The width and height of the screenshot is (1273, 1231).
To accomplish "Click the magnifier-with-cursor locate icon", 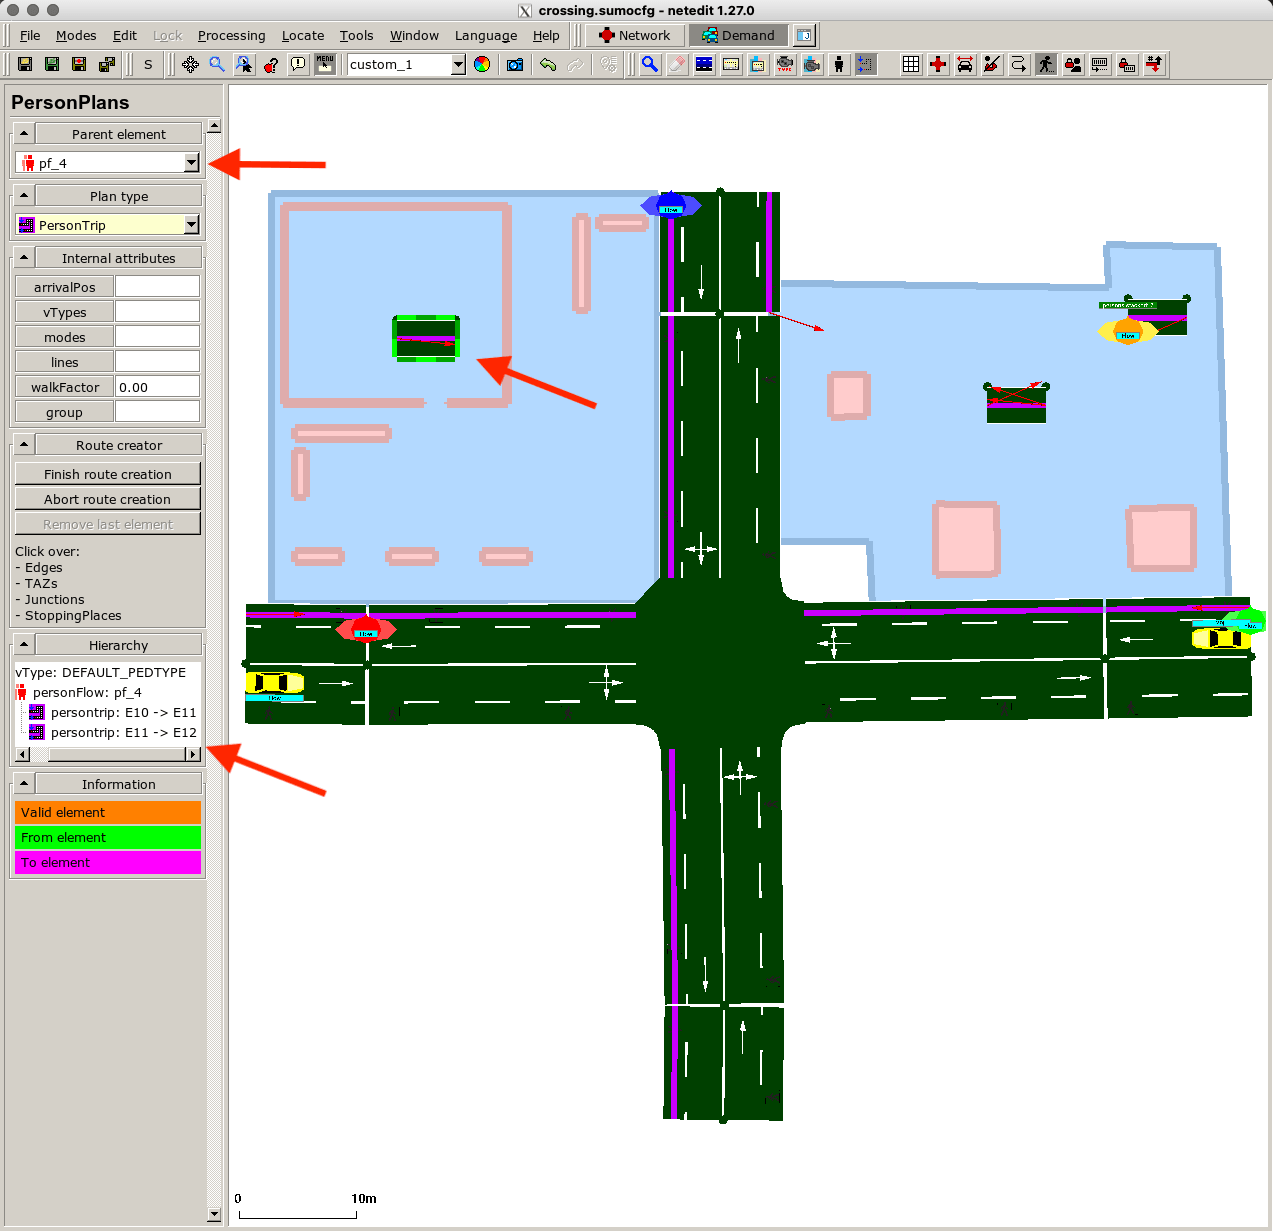I will [x=244, y=64].
